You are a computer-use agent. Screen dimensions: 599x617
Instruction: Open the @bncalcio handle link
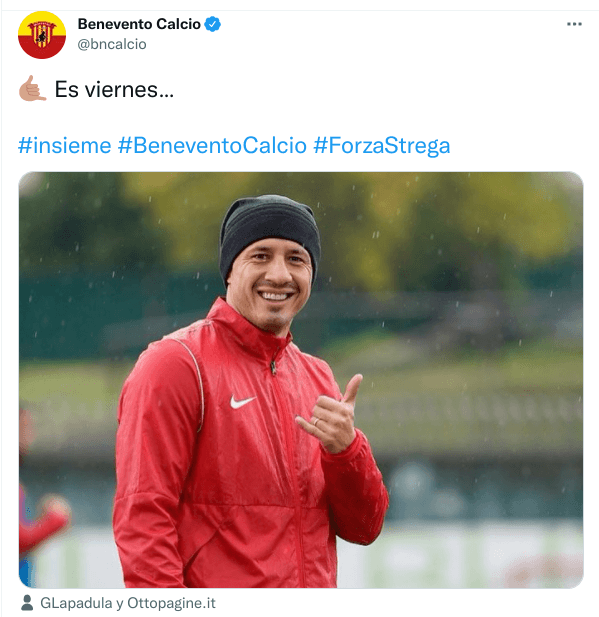[112, 44]
